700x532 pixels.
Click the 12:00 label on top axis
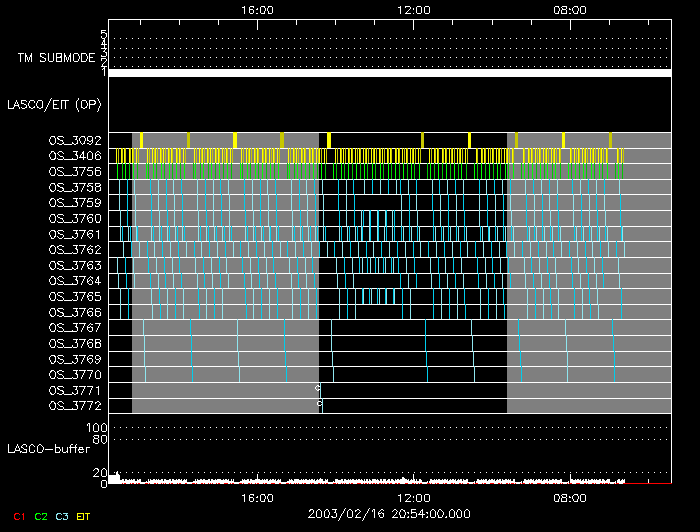pos(413,9)
